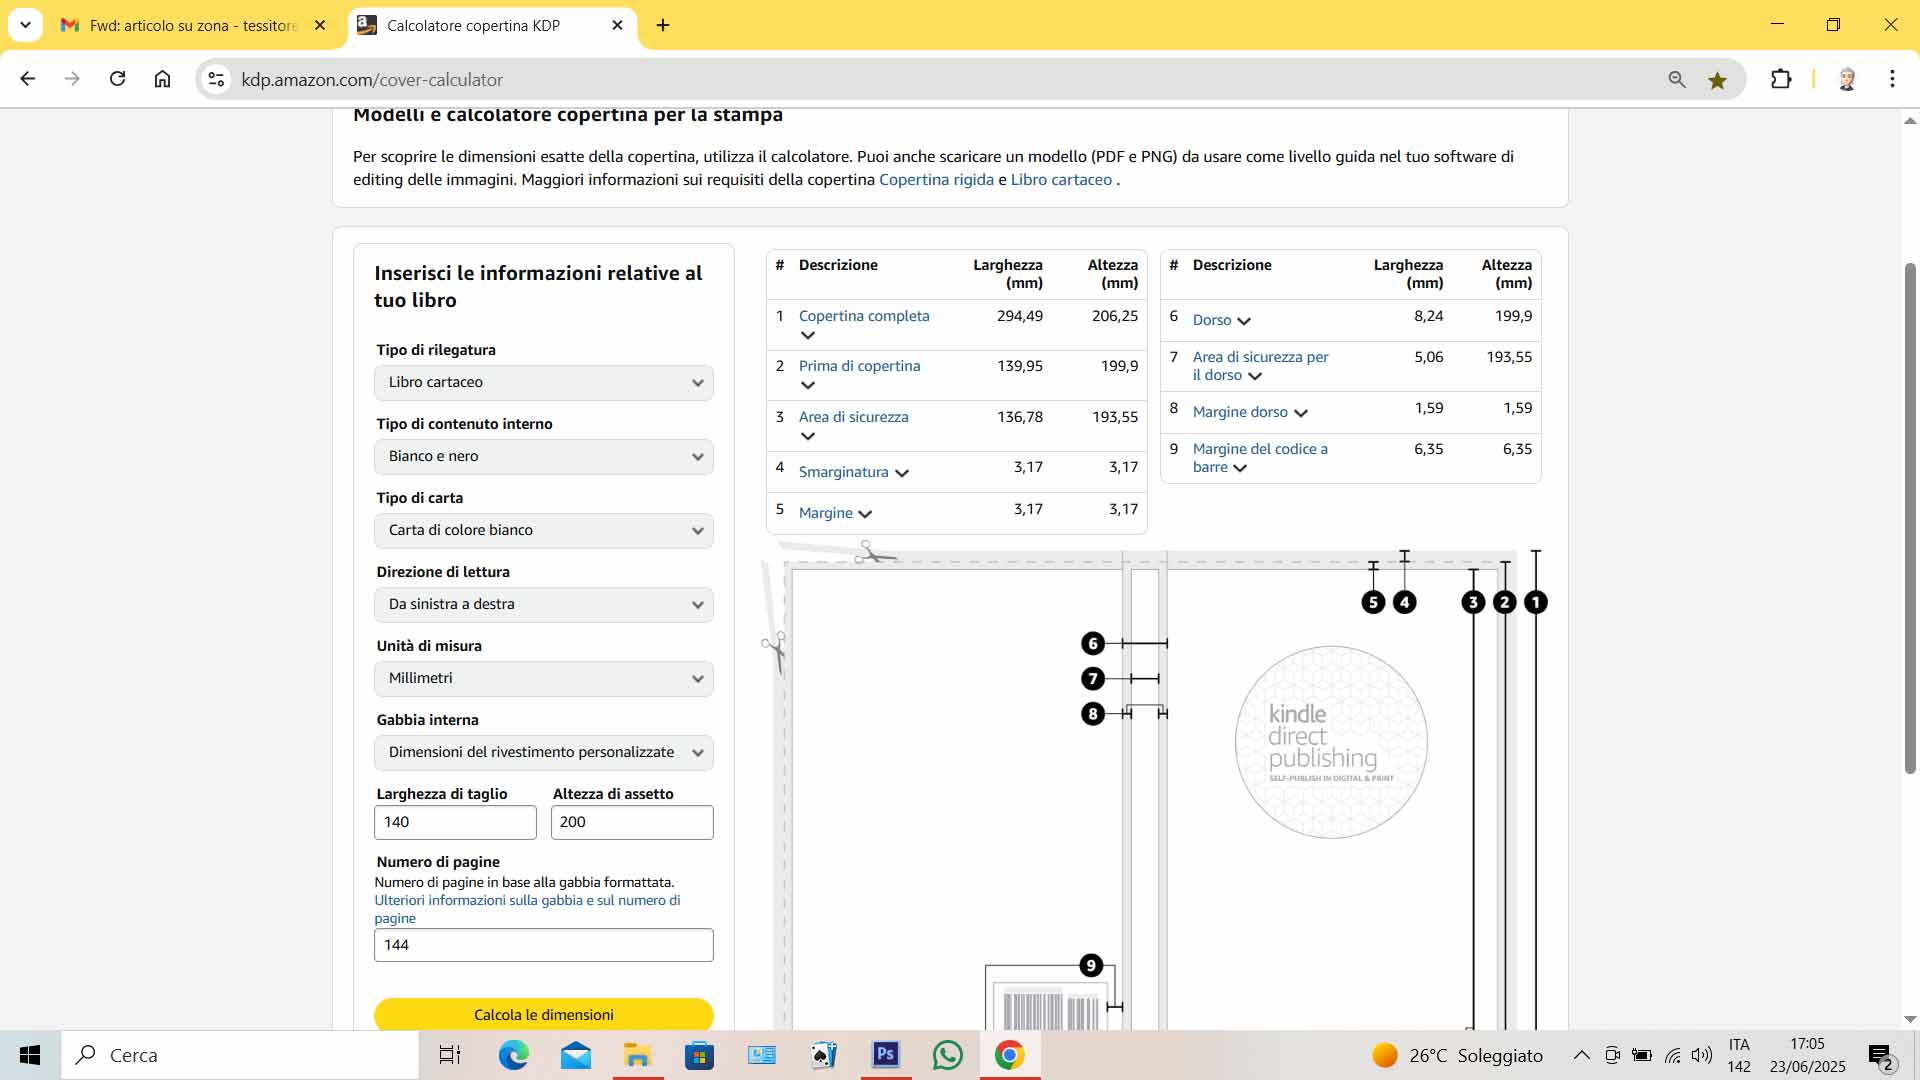The width and height of the screenshot is (1920, 1080).
Task: Click the home page icon
Action: [162, 79]
